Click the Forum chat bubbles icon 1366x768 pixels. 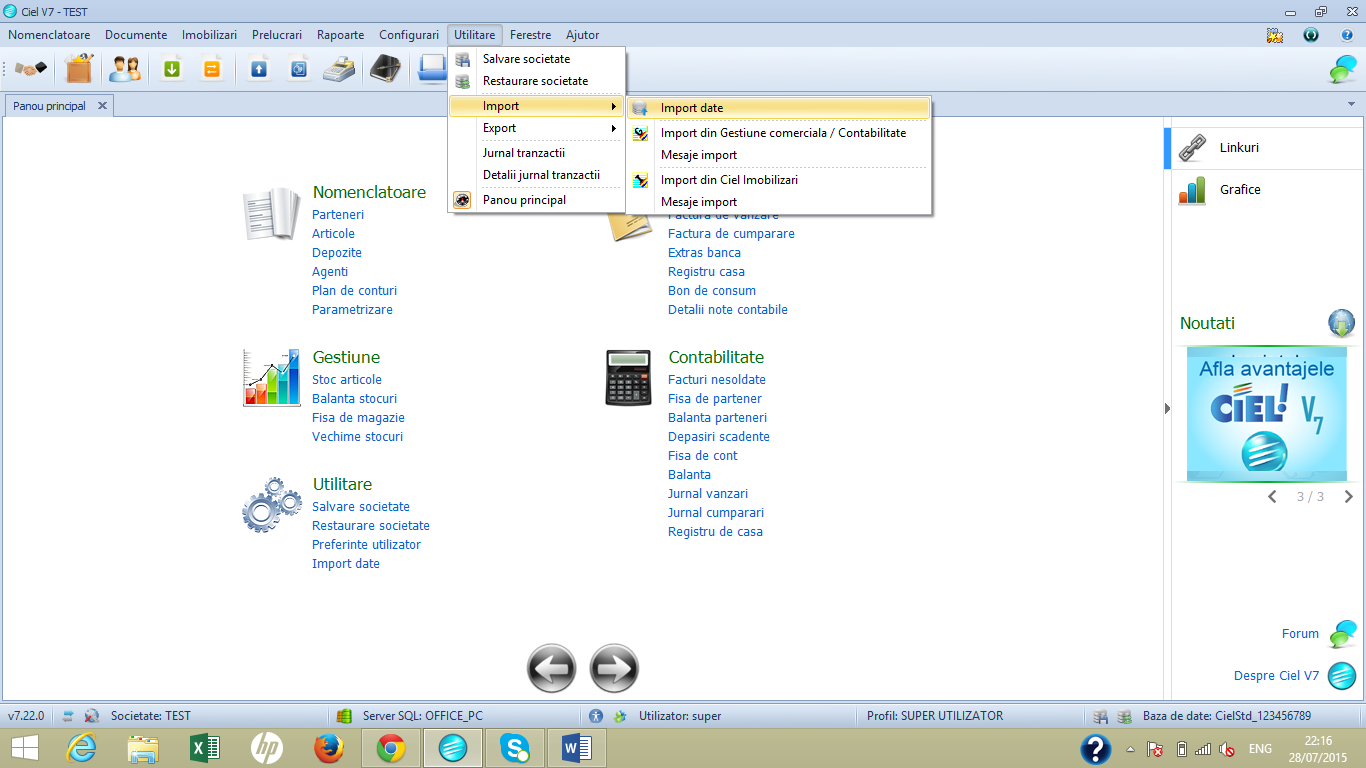pos(1342,634)
